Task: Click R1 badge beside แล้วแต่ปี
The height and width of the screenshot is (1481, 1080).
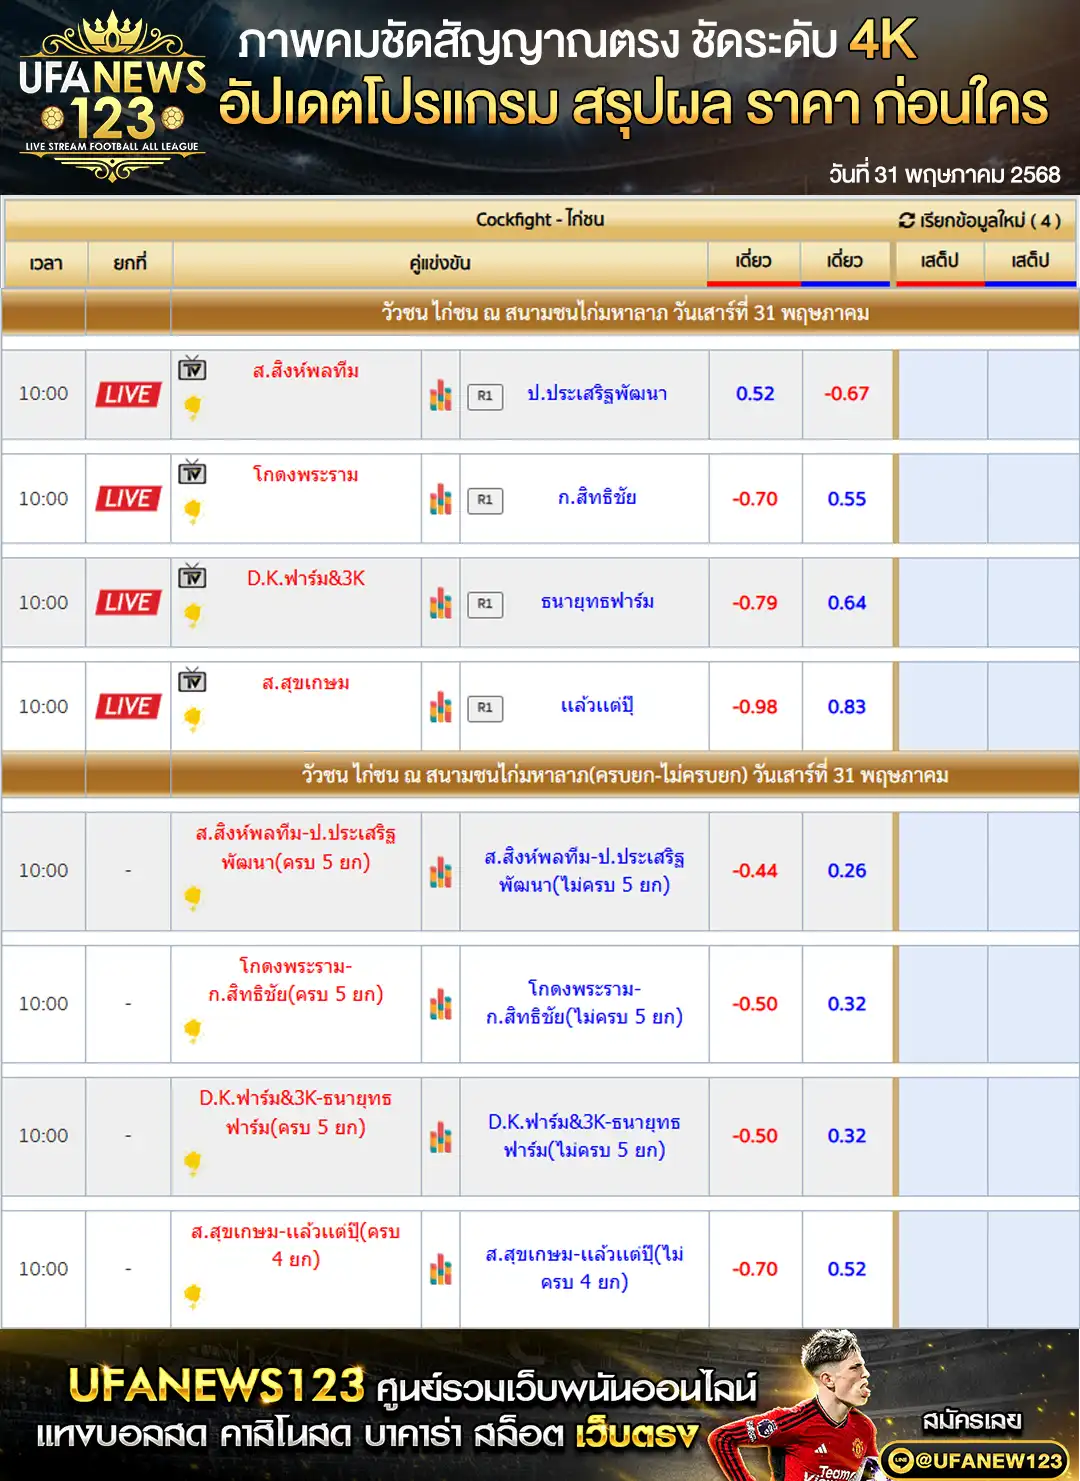Action: click(485, 708)
